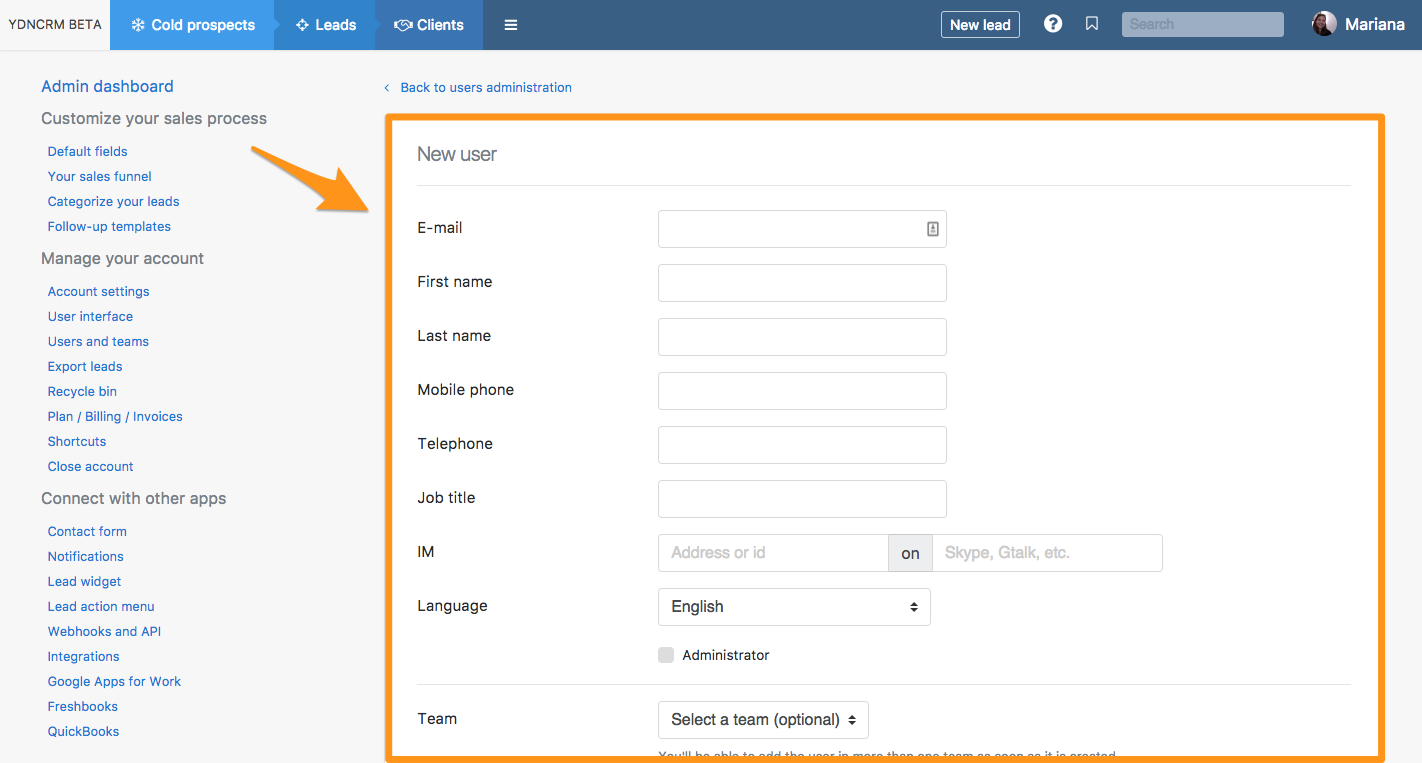This screenshot has width=1422, height=763.
Task: Switch to the Cold prospects tab
Action: [x=192, y=25]
